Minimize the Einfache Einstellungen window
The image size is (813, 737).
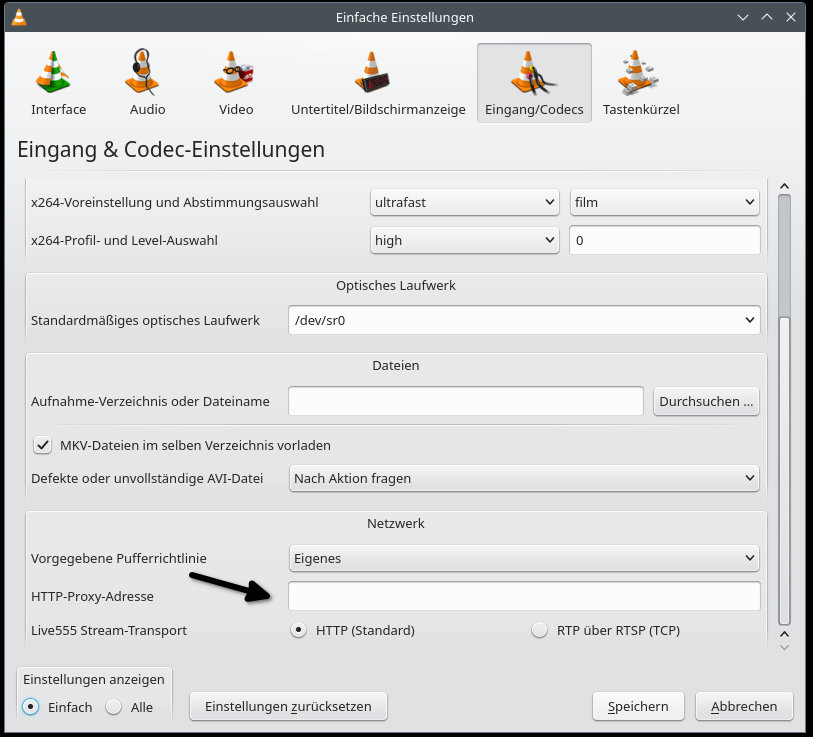tap(743, 17)
